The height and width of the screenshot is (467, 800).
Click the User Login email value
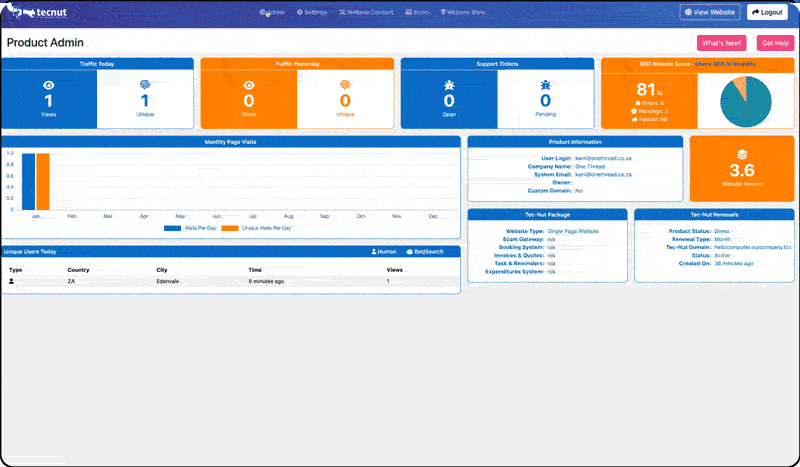click(604, 158)
